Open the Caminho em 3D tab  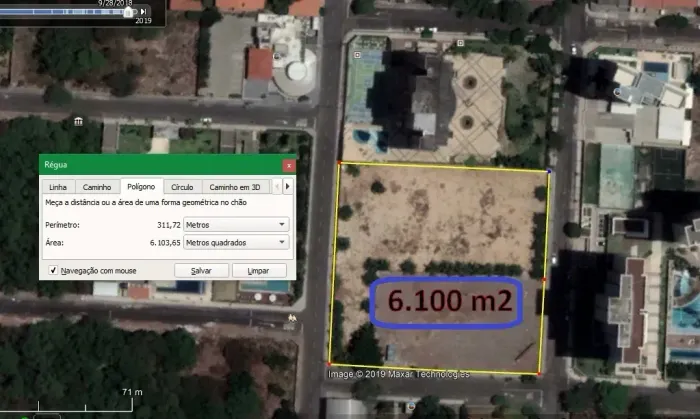(x=235, y=187)
